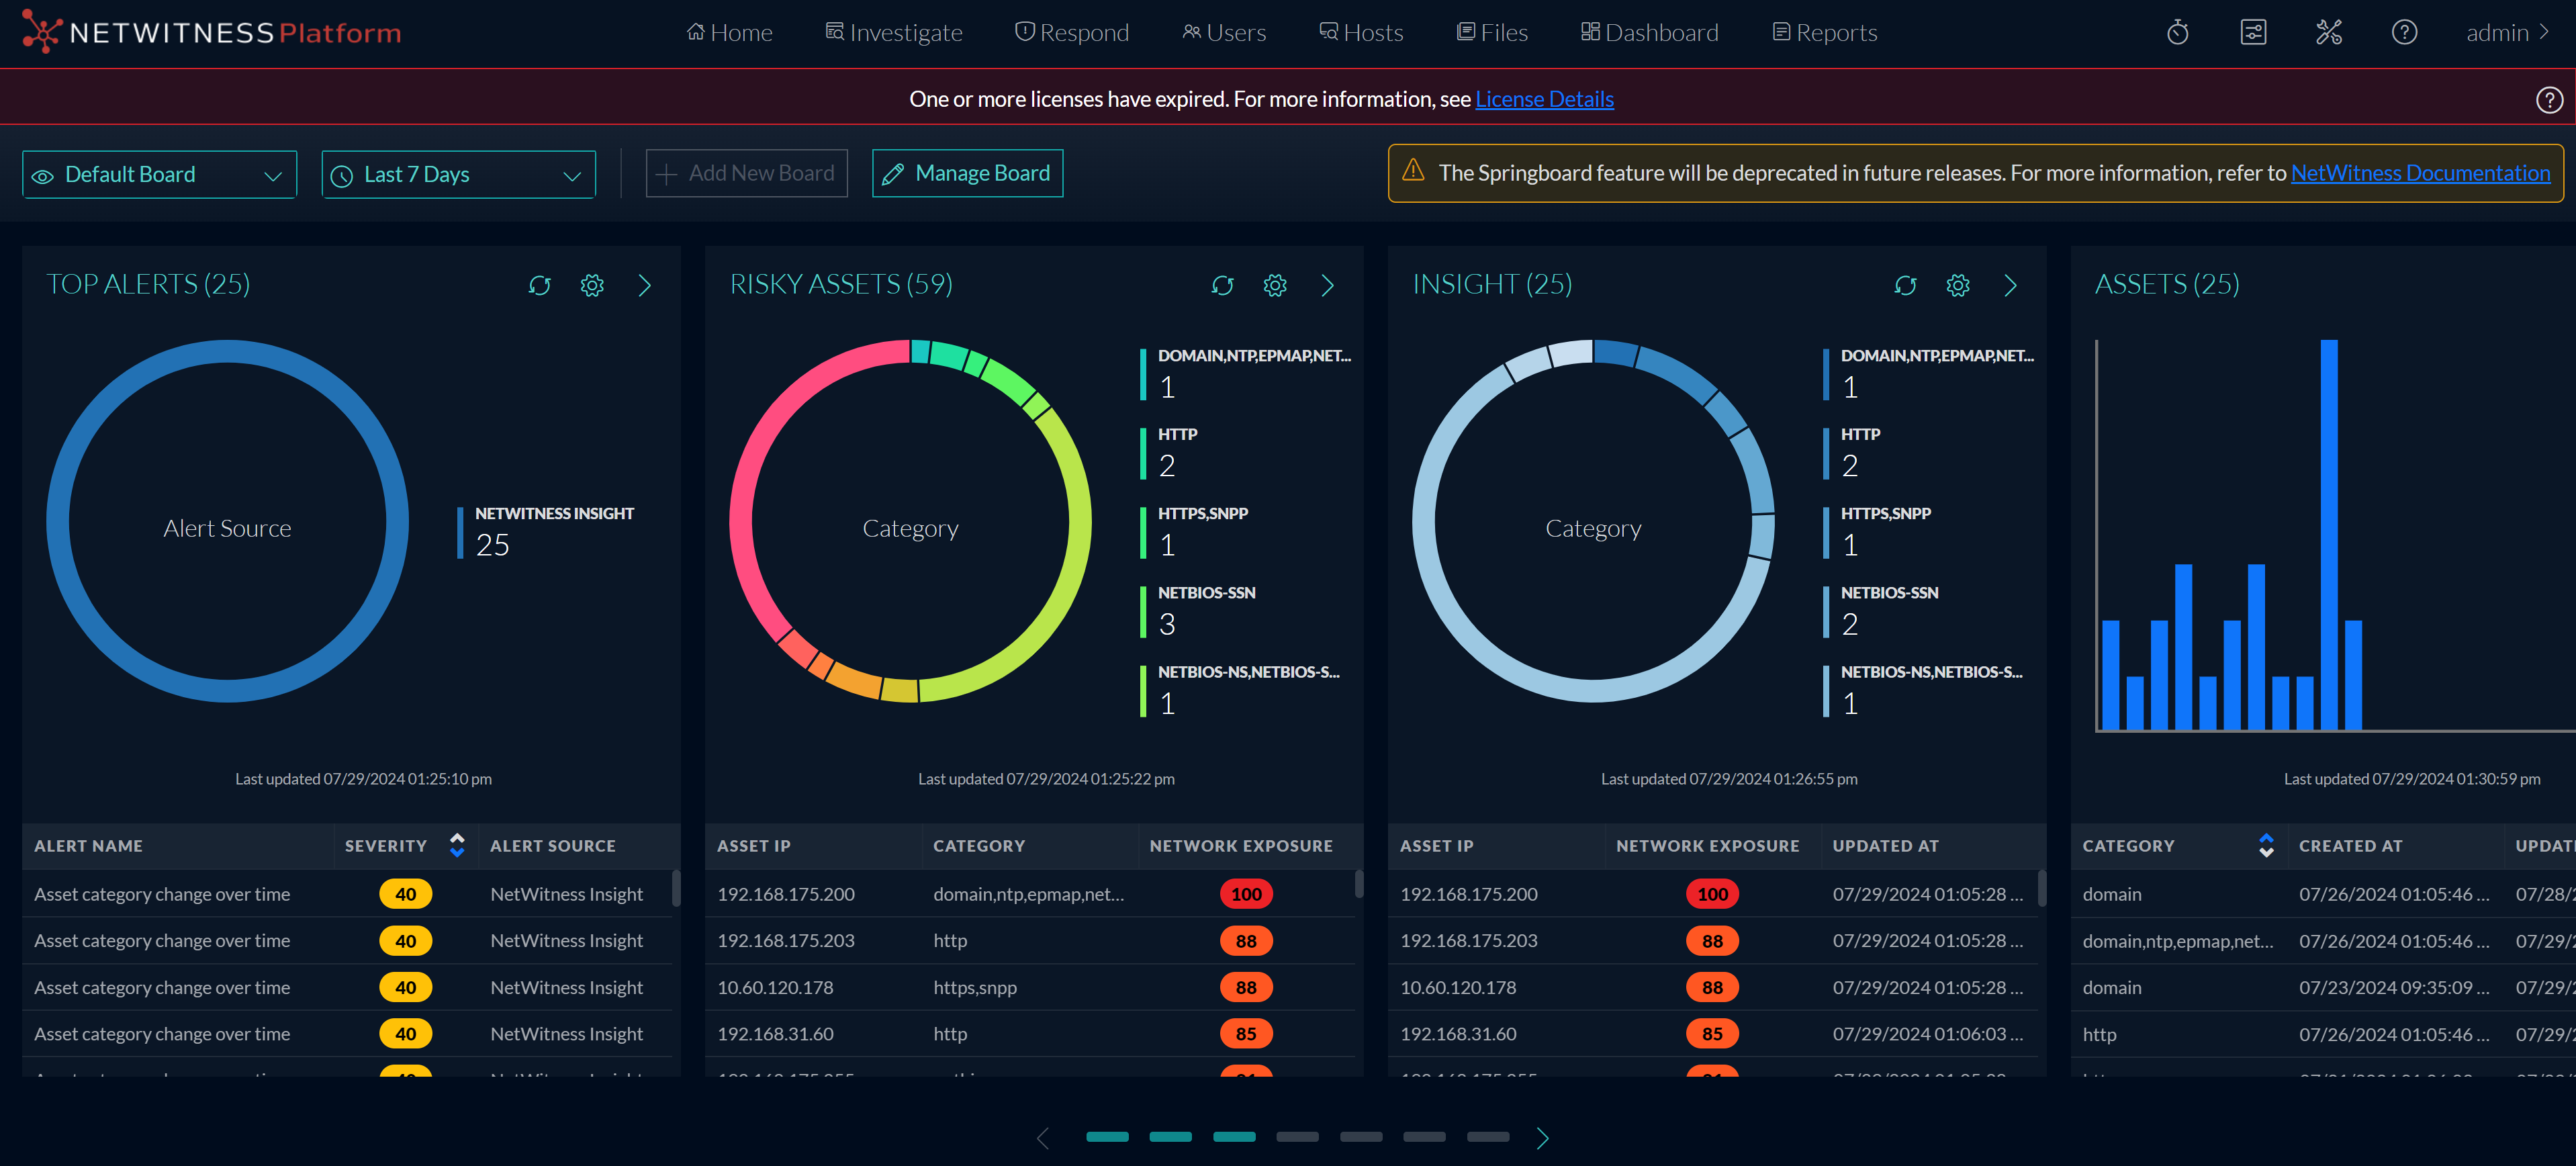
Task: Click the Manage Board button
Action: pos(967,173)
